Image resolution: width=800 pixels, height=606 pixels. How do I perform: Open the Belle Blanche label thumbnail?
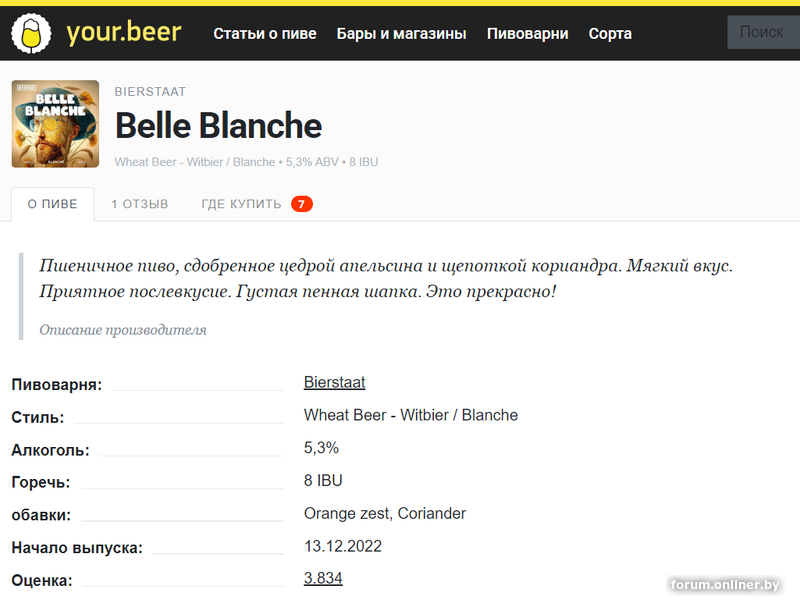[x=55, y=124]
